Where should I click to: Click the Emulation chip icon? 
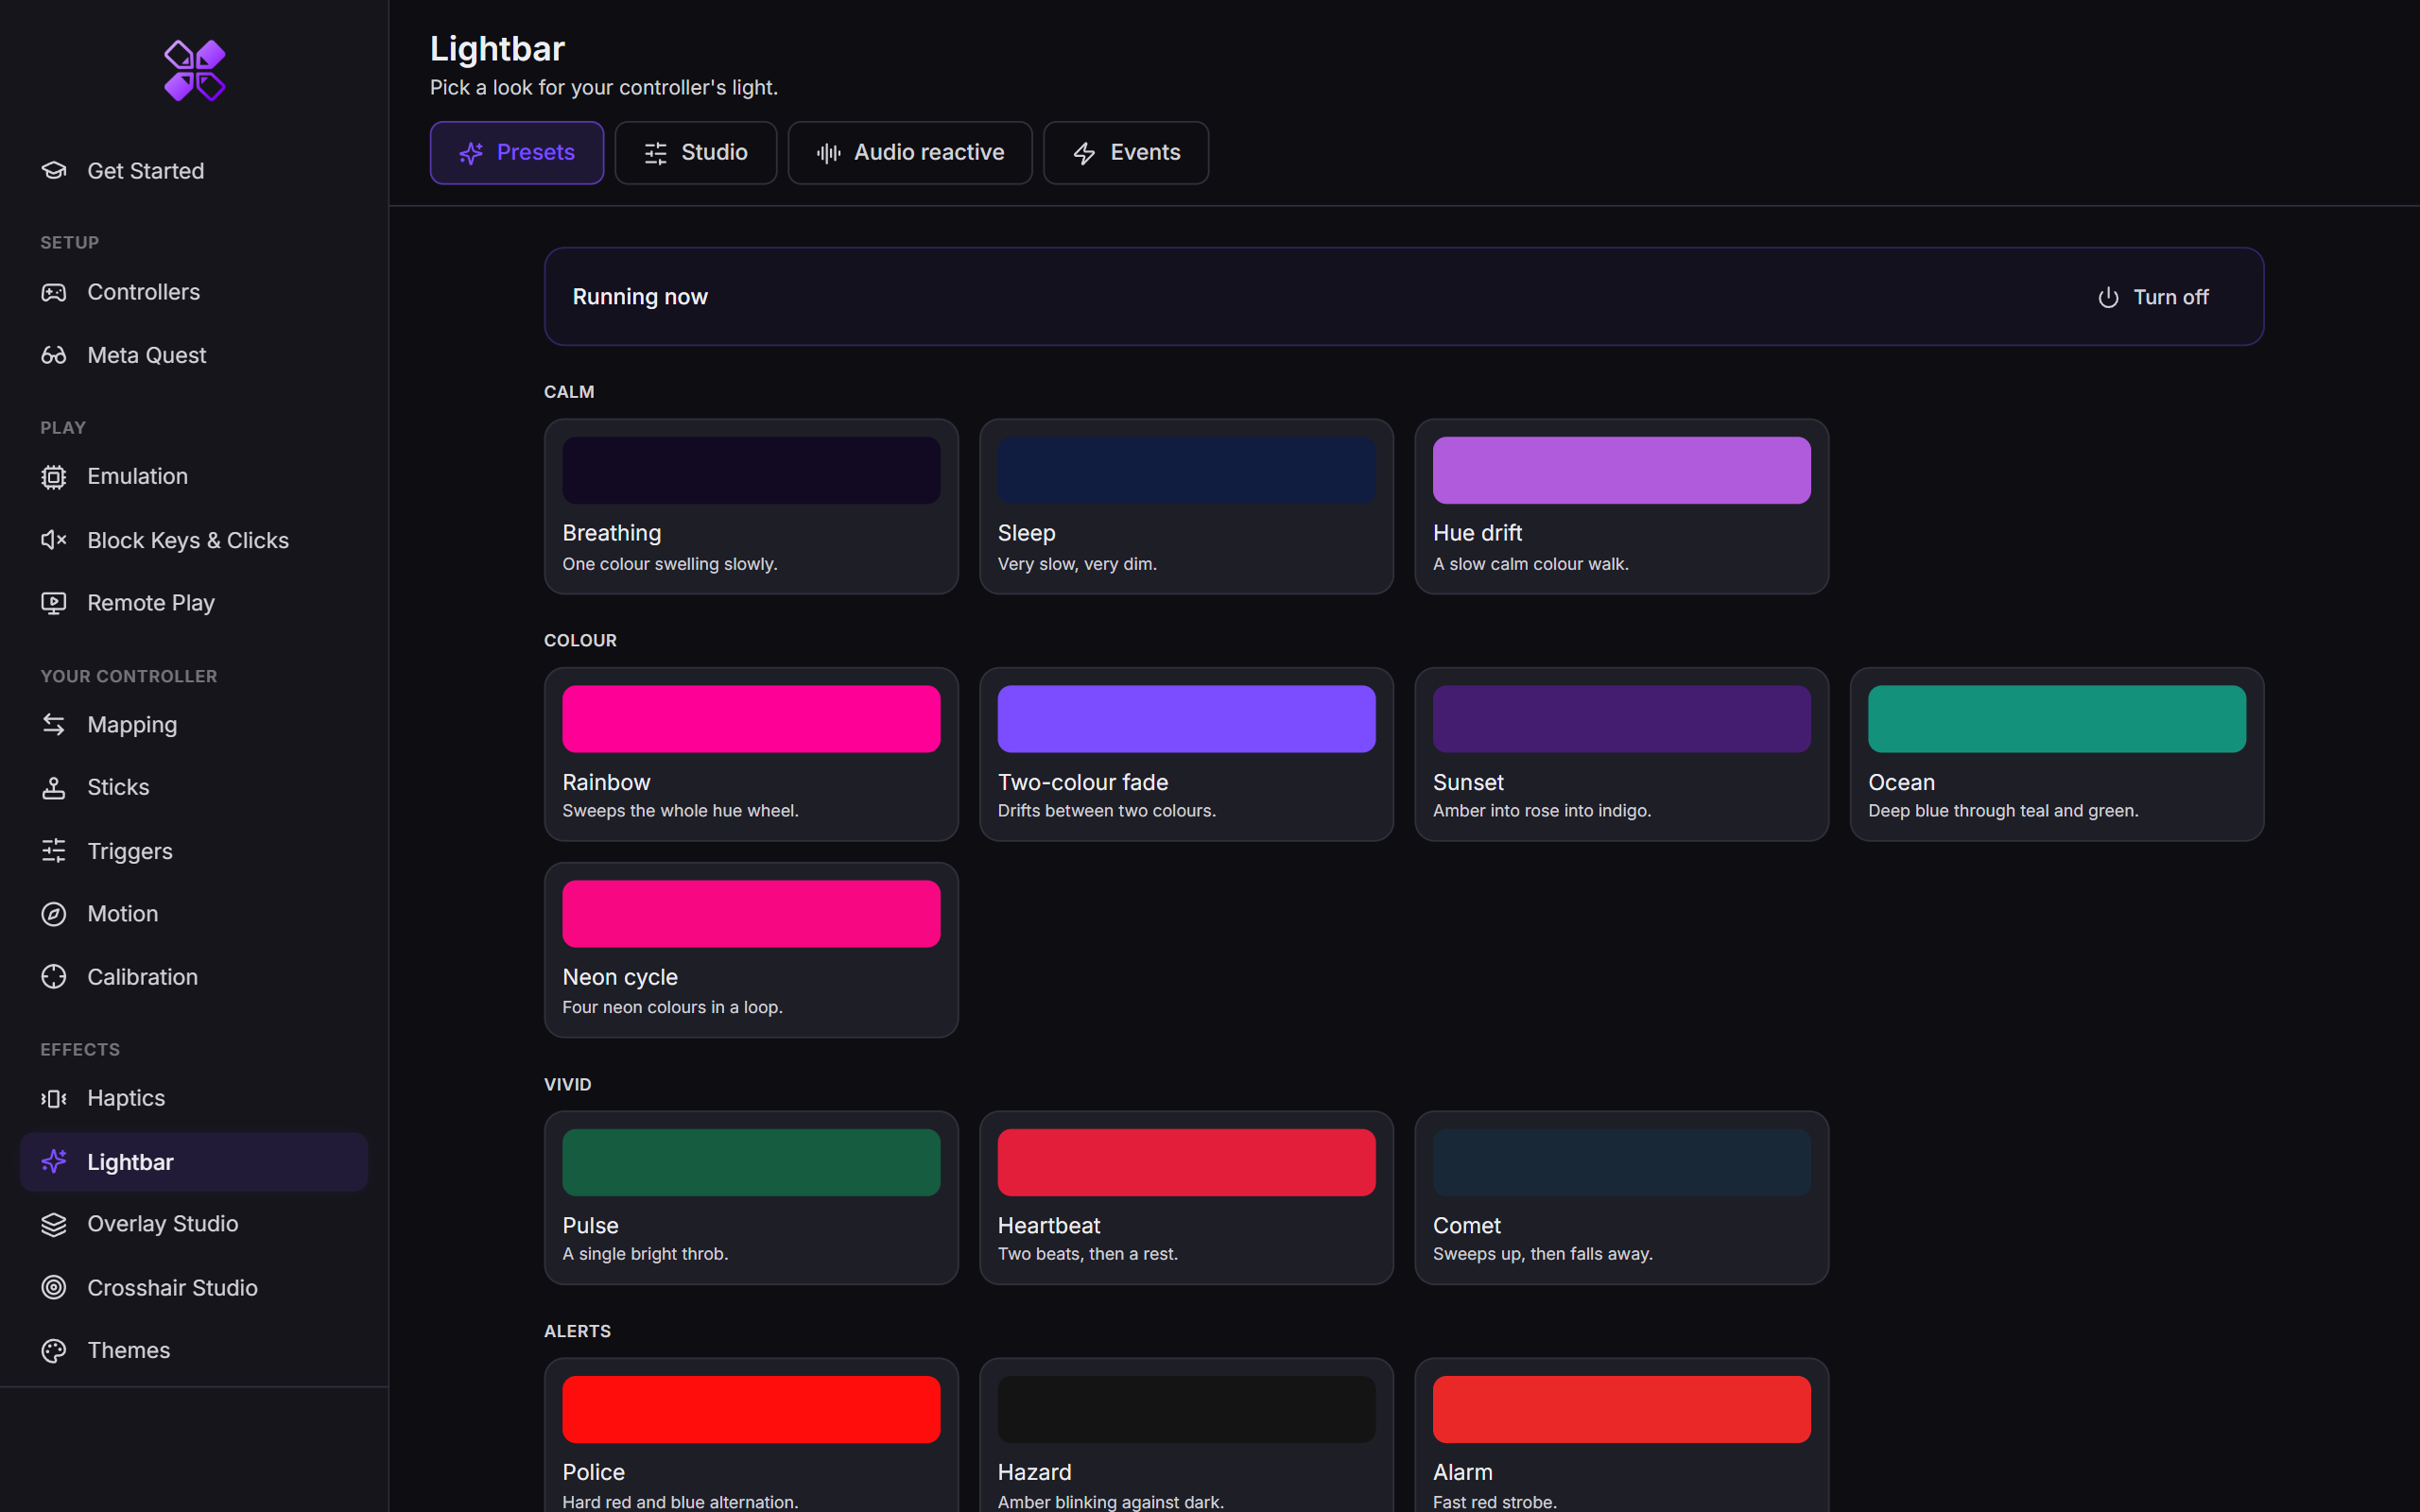click(x=54, y=477)
